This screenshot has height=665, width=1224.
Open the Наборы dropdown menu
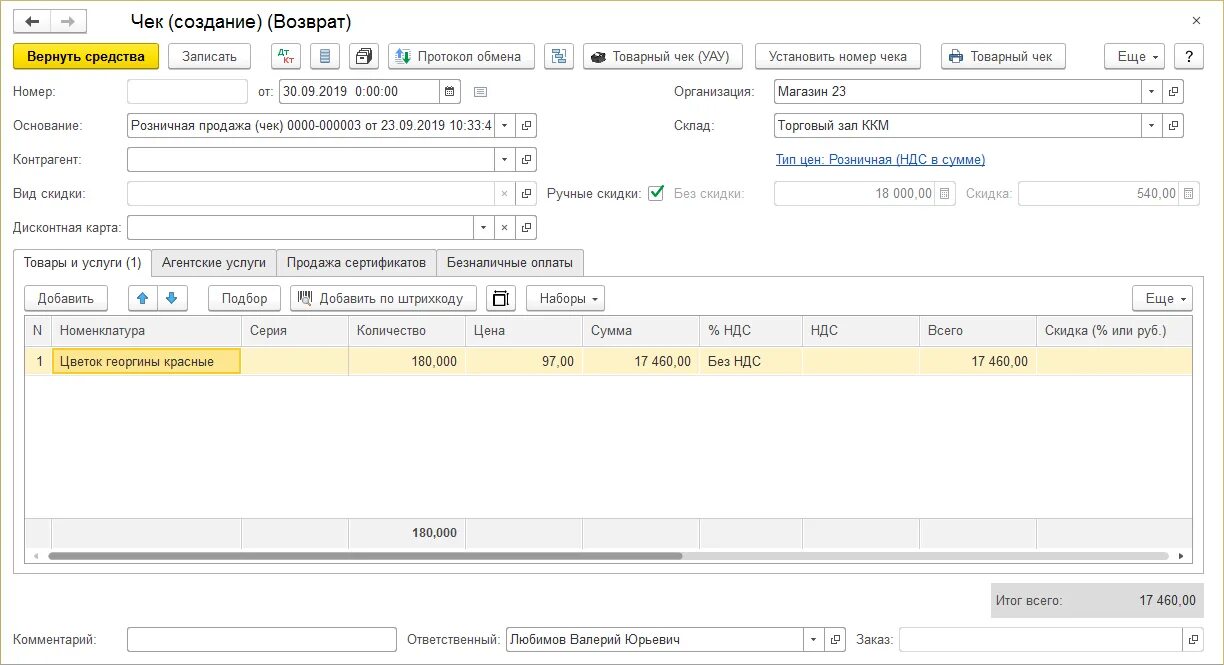tap(566, 298)
